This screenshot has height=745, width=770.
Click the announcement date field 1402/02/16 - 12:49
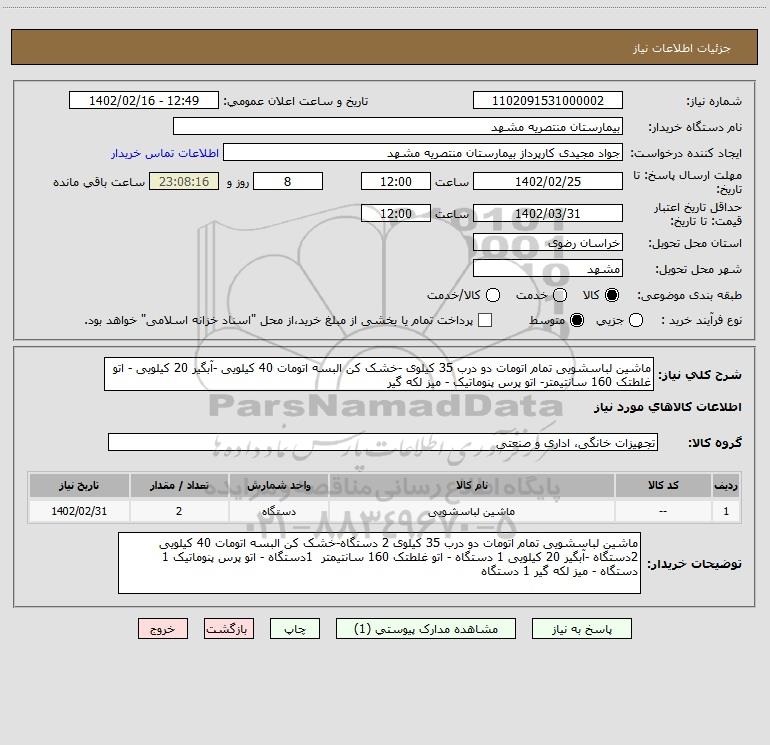click(144, 101)
